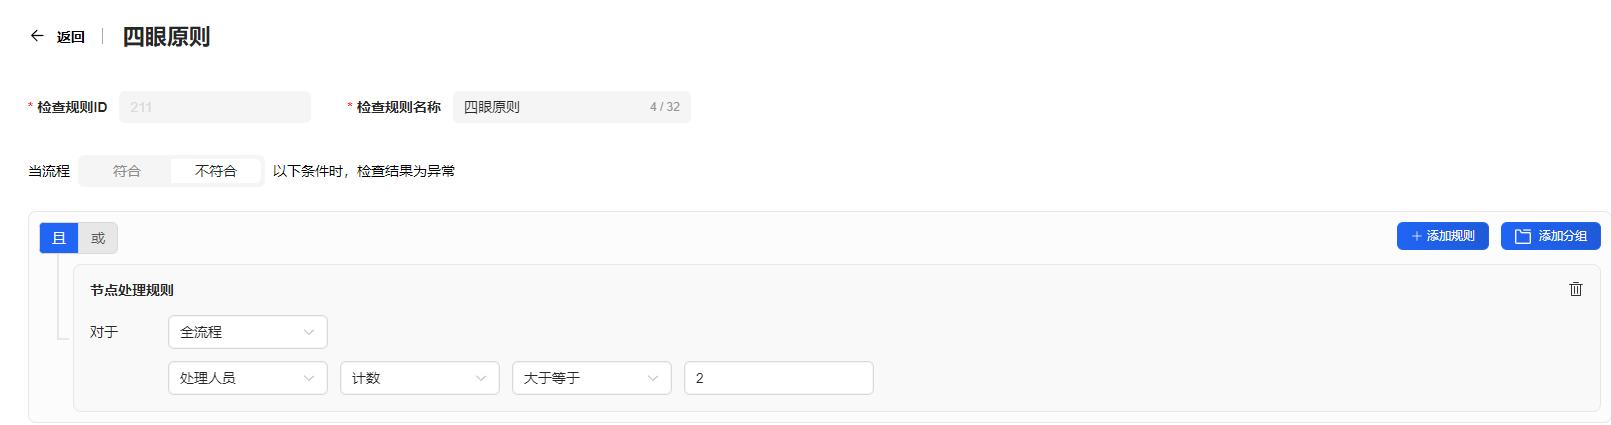Click the folder icon on 添加分组

[1523, 236]
